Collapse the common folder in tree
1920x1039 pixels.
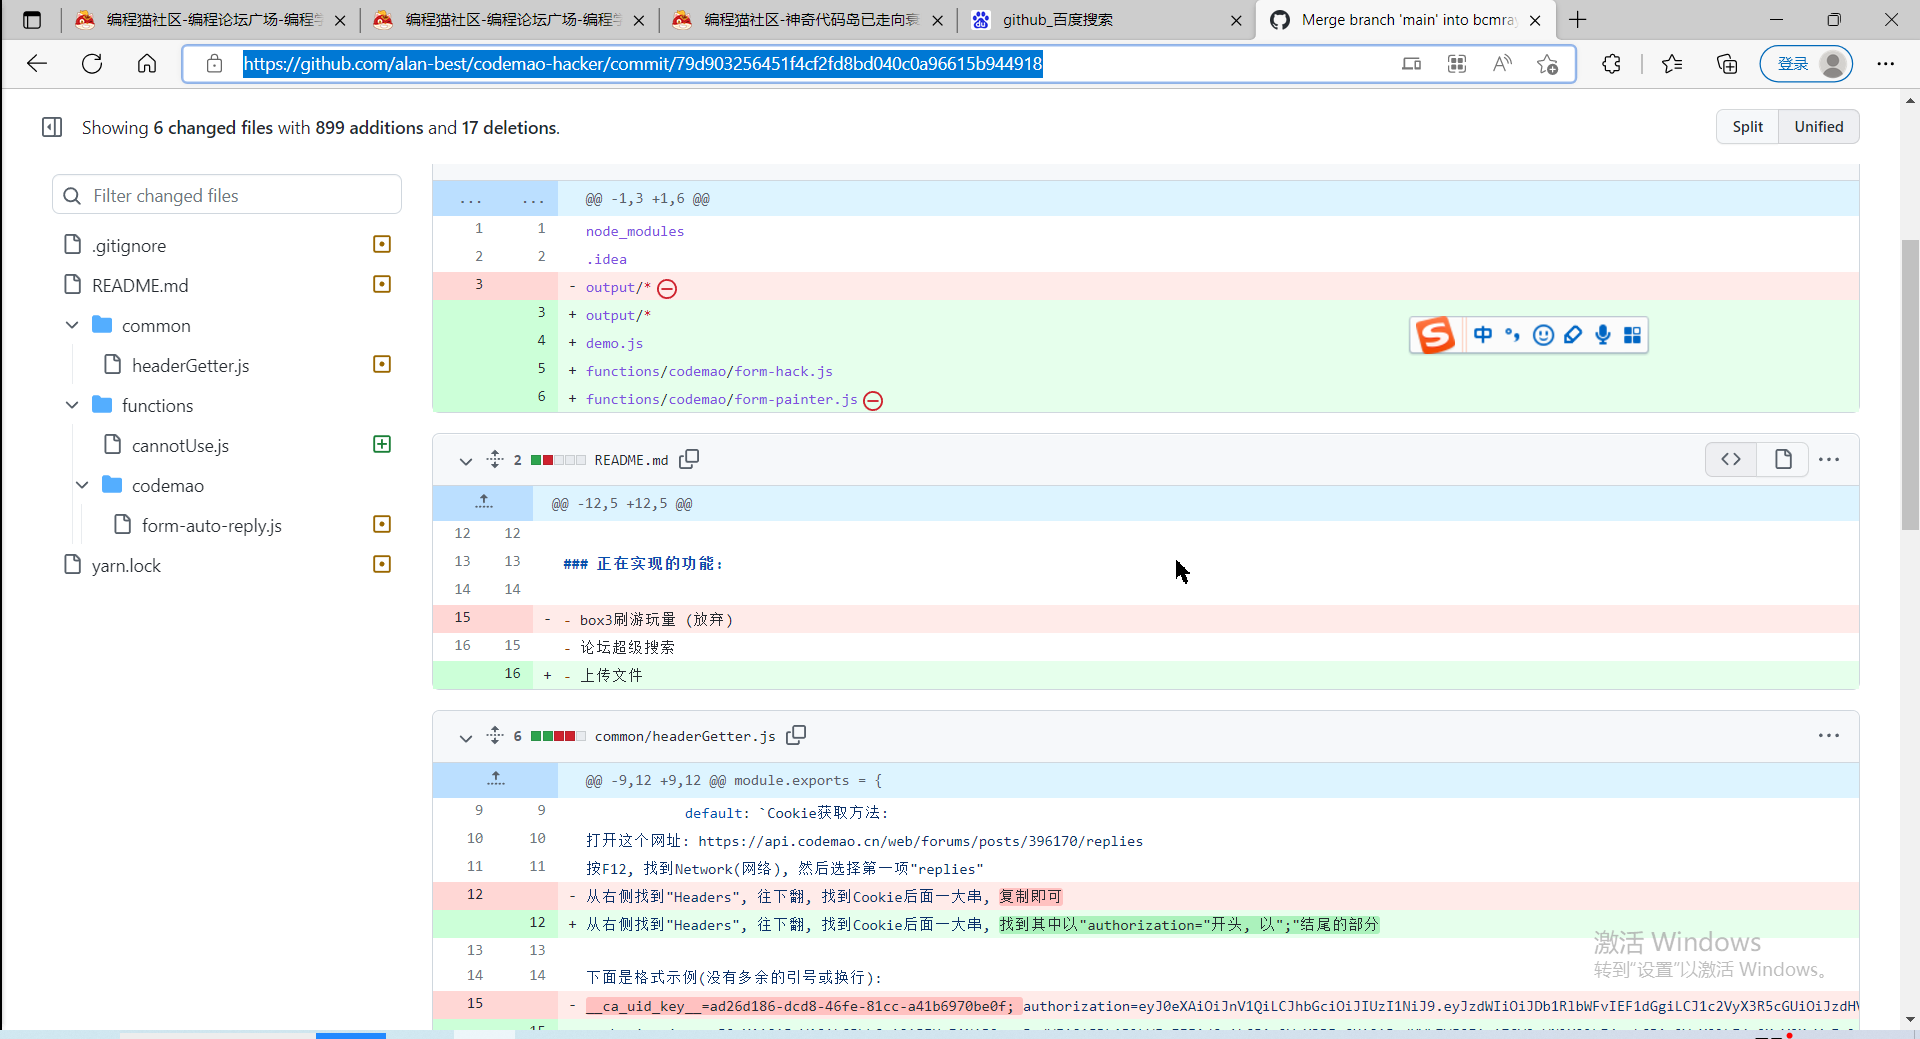pyautogui.click(x=72, y=325)
